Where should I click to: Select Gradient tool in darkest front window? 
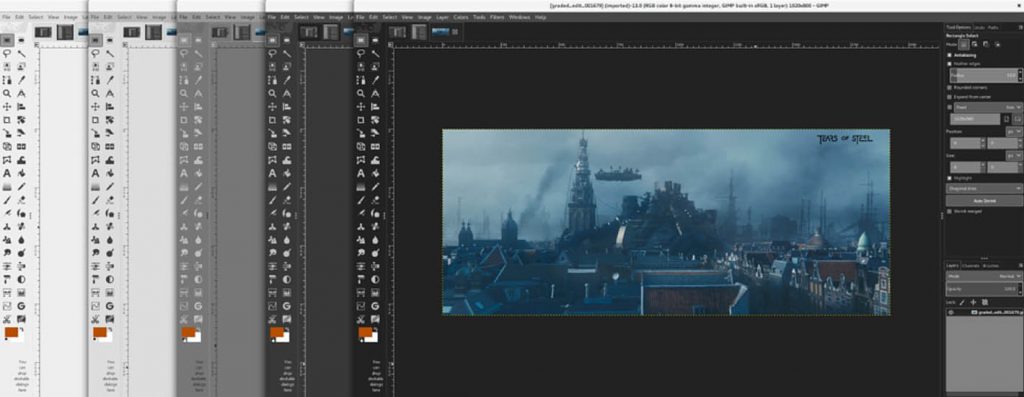tap(360, 187)
